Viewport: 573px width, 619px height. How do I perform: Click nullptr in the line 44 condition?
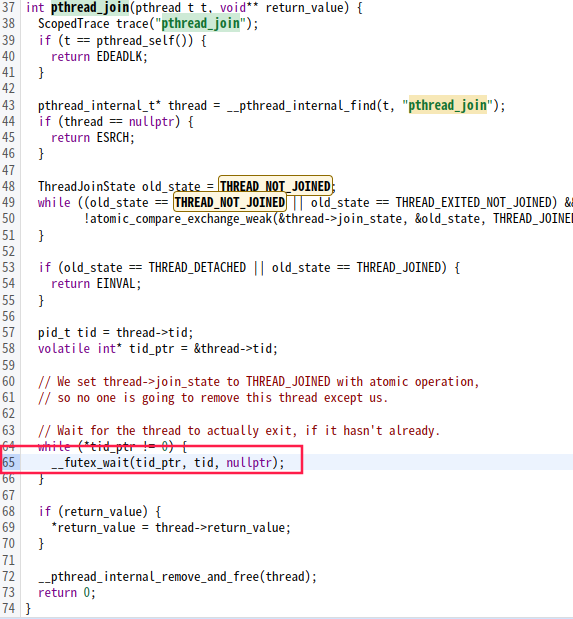pyautogui.click(x=152, y=122)
